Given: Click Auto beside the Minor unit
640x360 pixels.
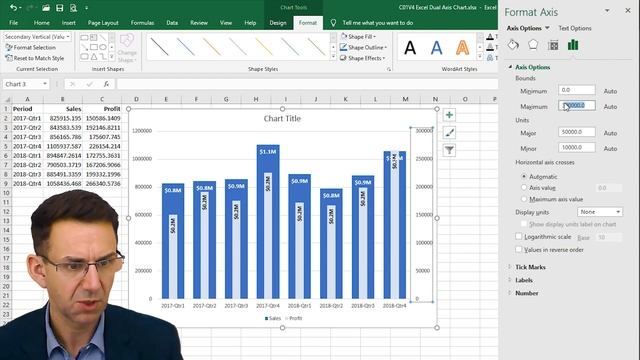Looking at the screenshot, I should (x=610, y=149).
